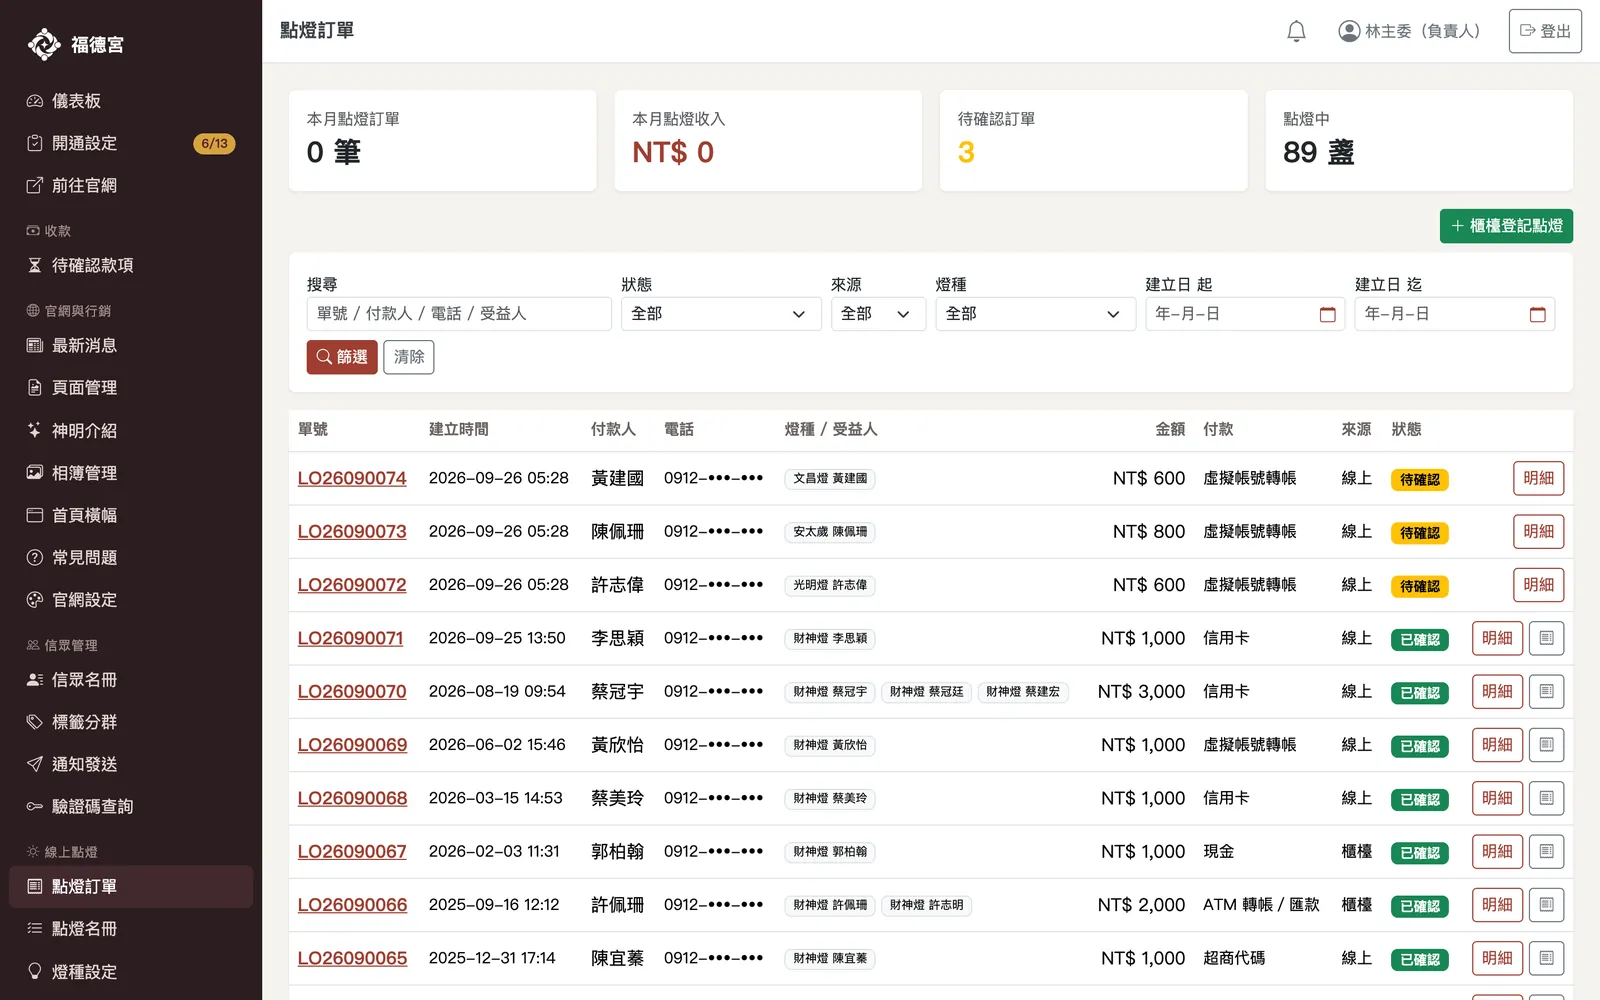Expand the 燈種 filter dropdown

1035,314
